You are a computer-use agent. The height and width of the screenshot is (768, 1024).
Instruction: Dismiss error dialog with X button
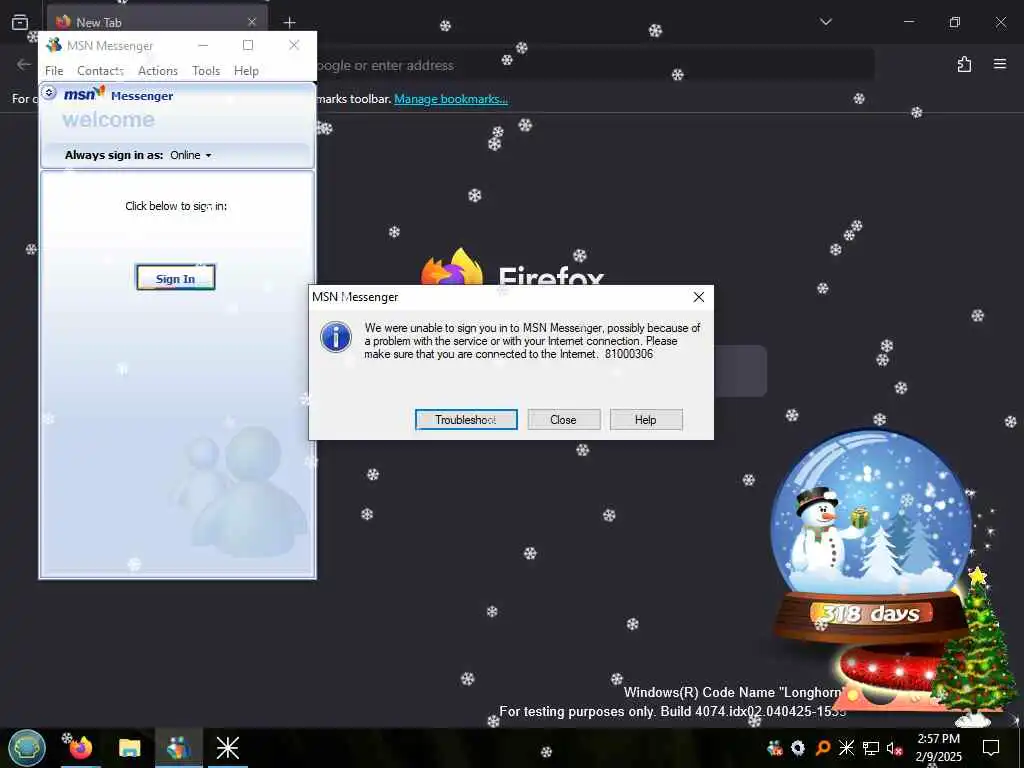pos(699,297)
